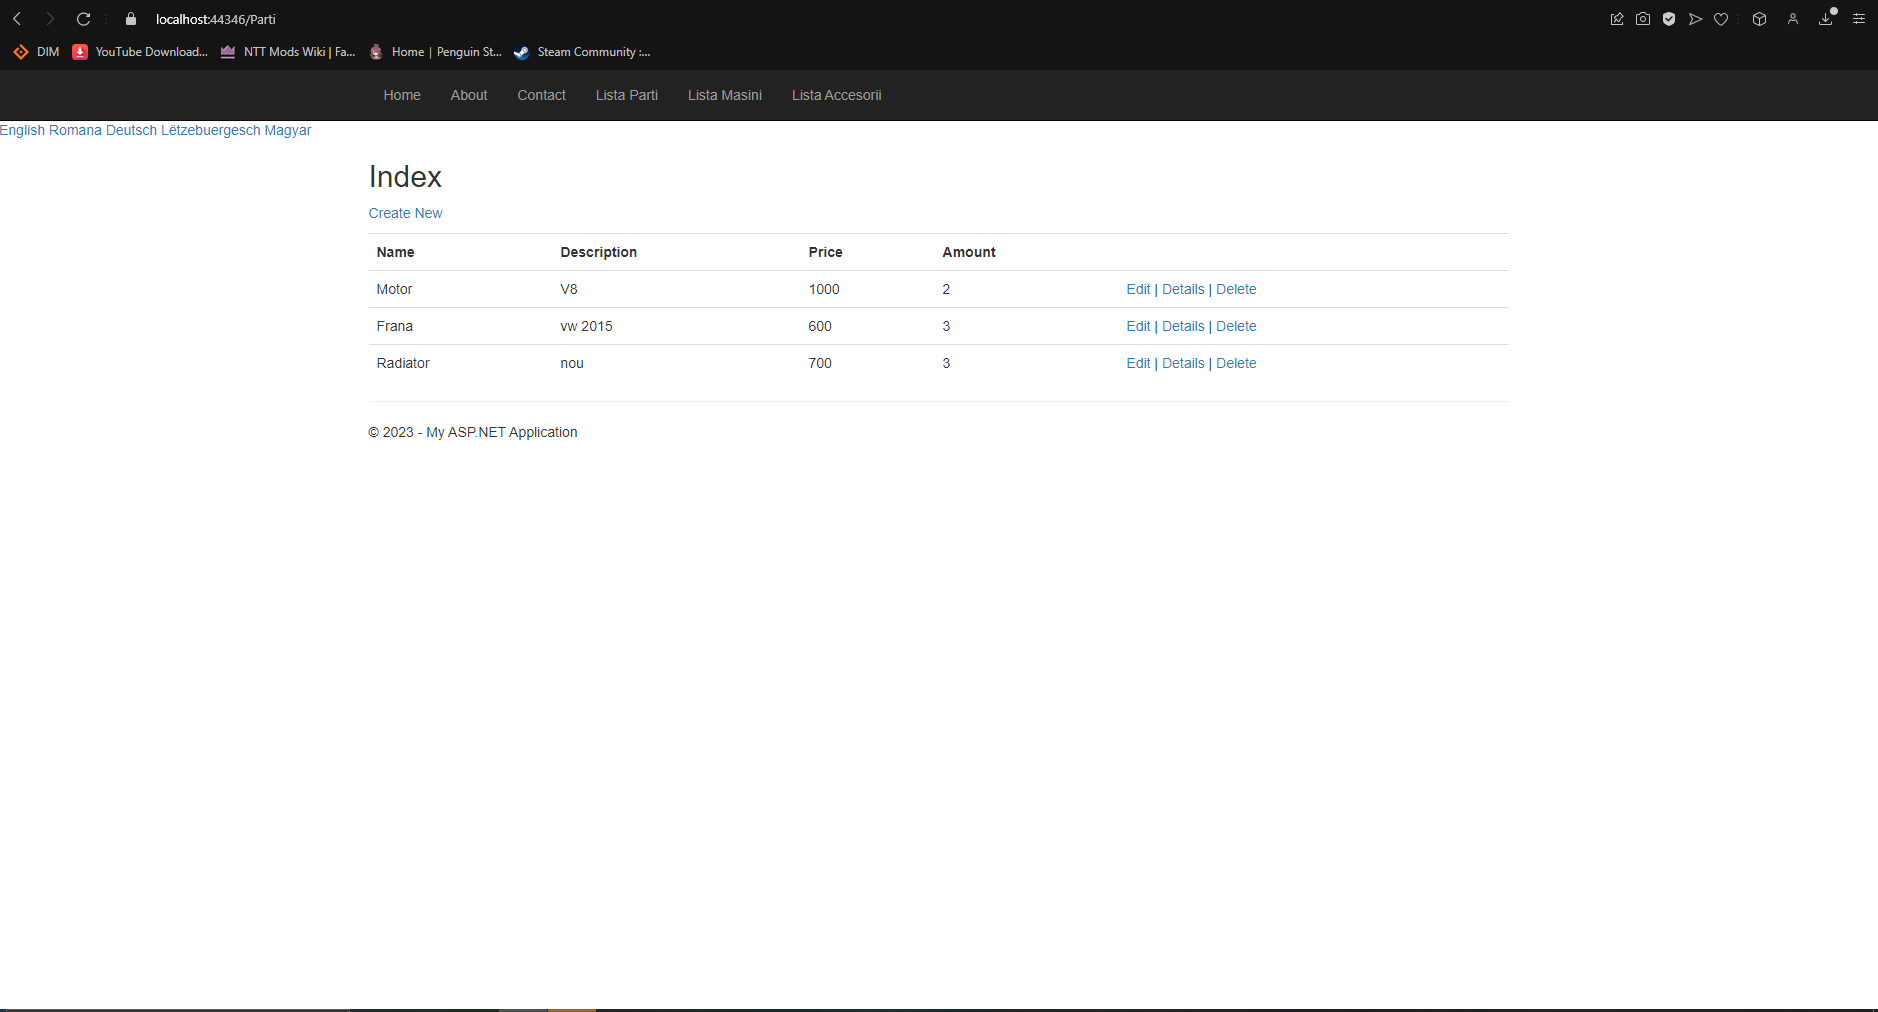
Task: Switch to the Lista Masini menu item
Action: click(x=724, y=95)
